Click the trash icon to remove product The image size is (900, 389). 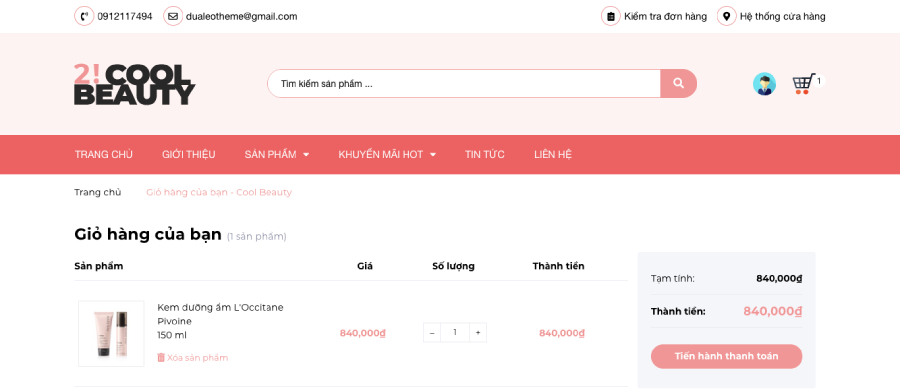click(x=161, y=357)
